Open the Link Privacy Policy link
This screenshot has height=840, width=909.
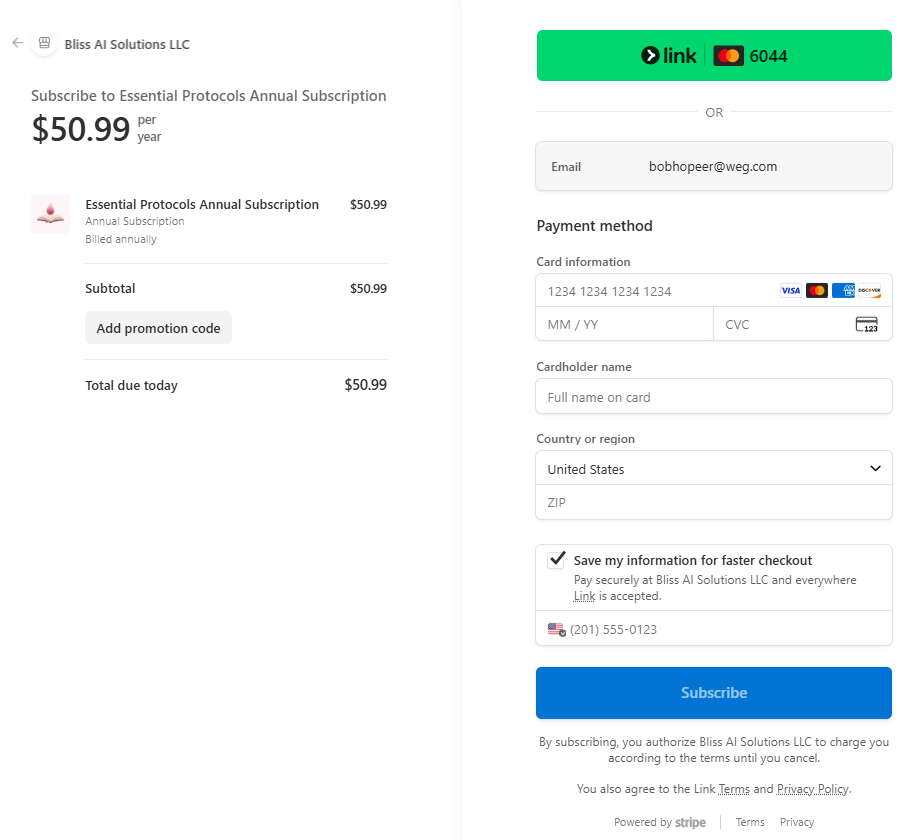coord(813,789)
